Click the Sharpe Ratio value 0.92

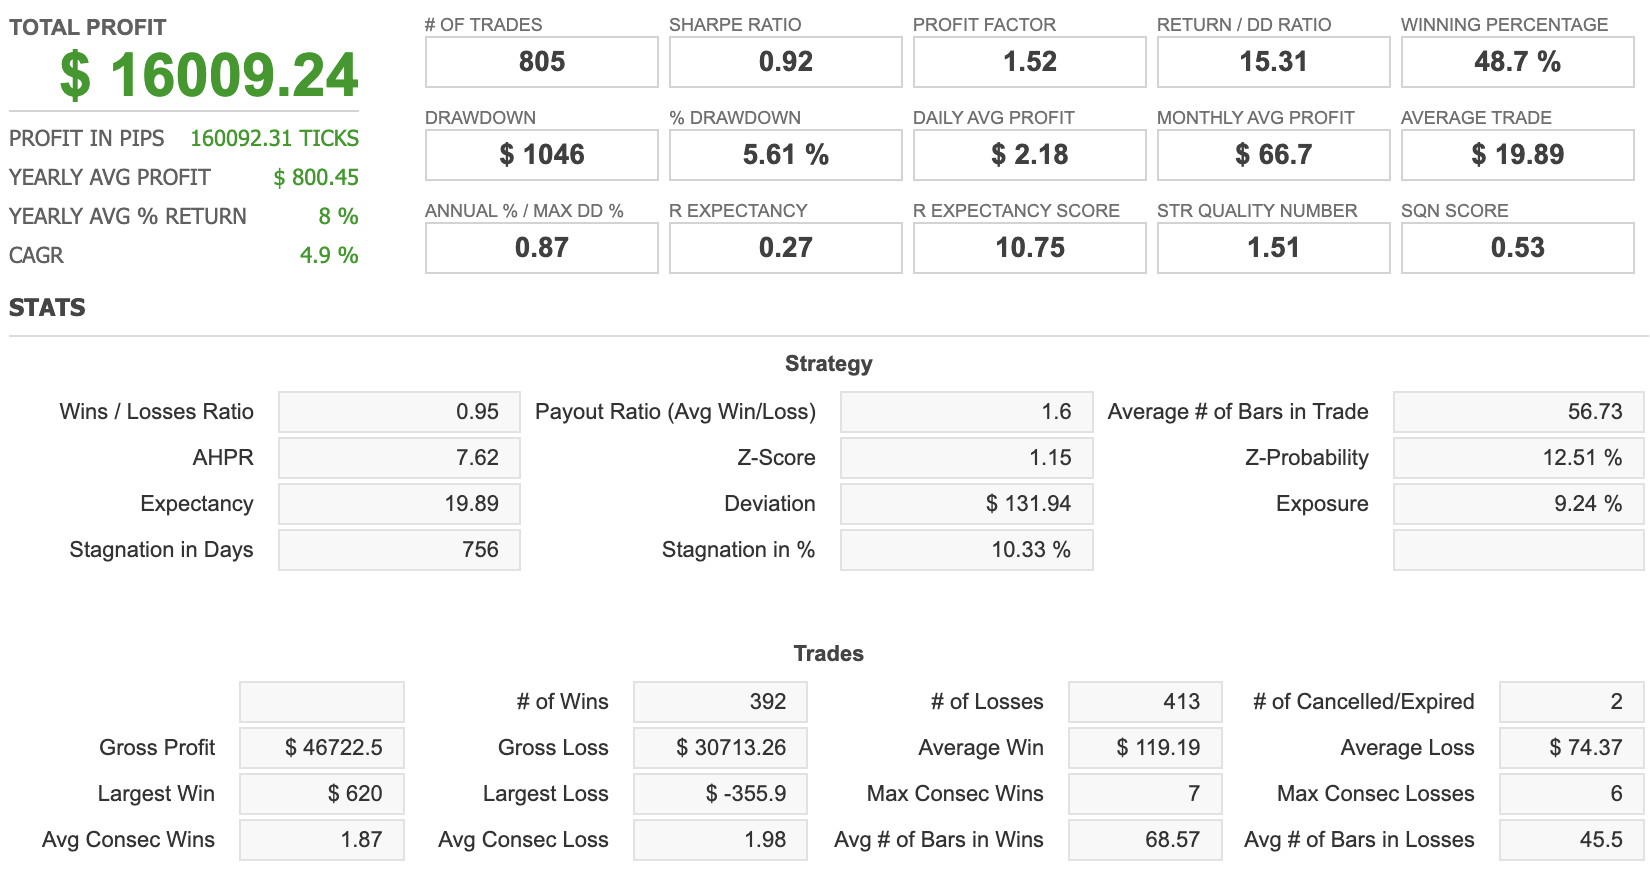point(785,62)
